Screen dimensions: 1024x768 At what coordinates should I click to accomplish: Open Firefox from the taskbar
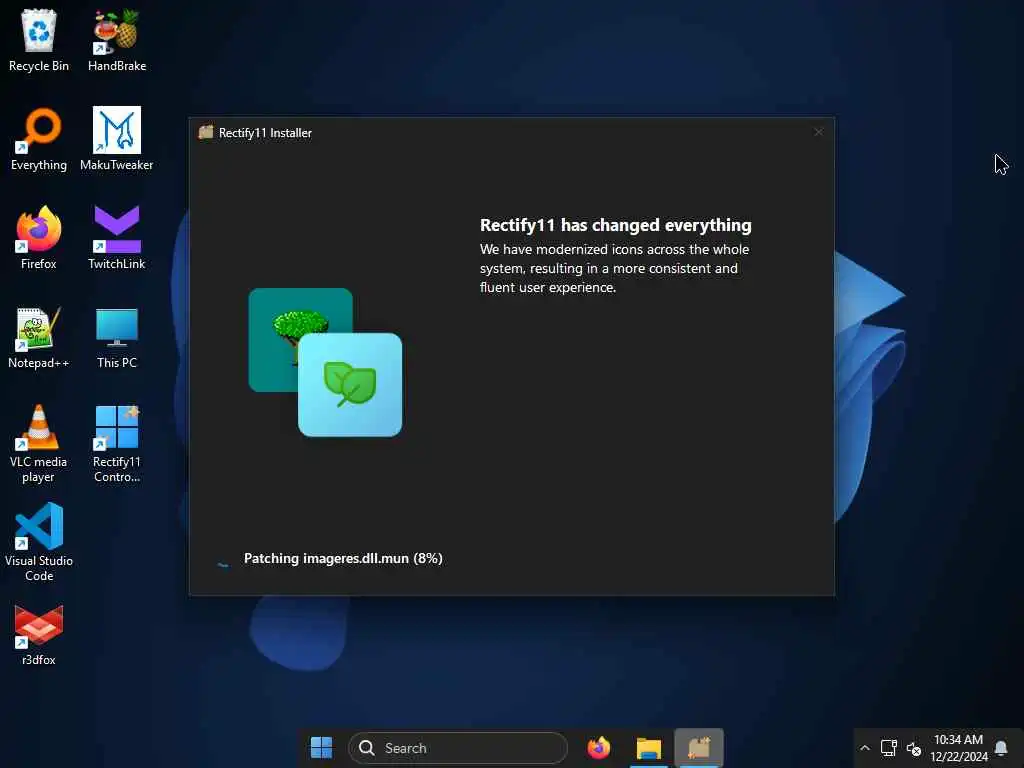point(598,748)
